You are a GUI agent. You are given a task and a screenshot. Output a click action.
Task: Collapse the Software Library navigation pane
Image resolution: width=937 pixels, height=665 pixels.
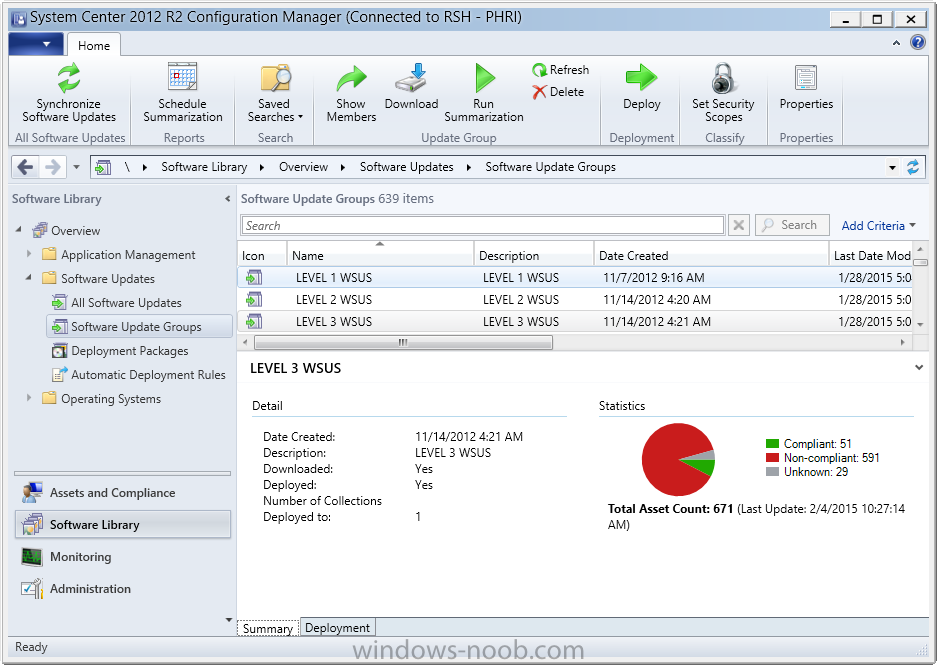pos(228,199)
